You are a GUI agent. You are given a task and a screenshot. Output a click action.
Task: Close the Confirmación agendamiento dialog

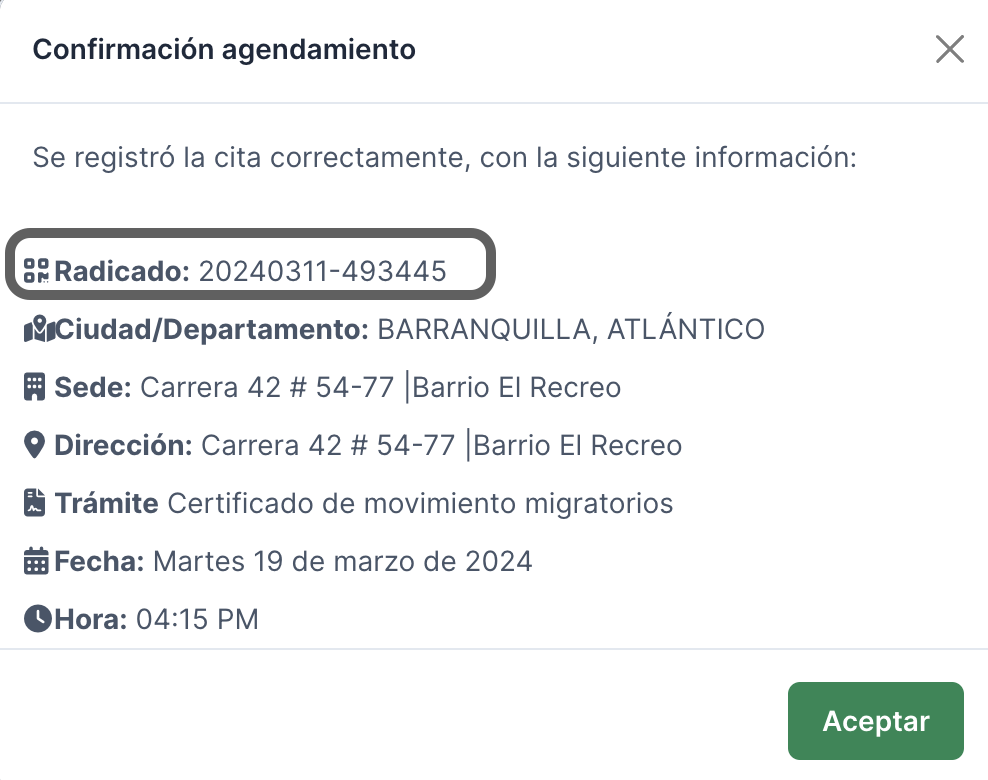(x=949, y=49)
